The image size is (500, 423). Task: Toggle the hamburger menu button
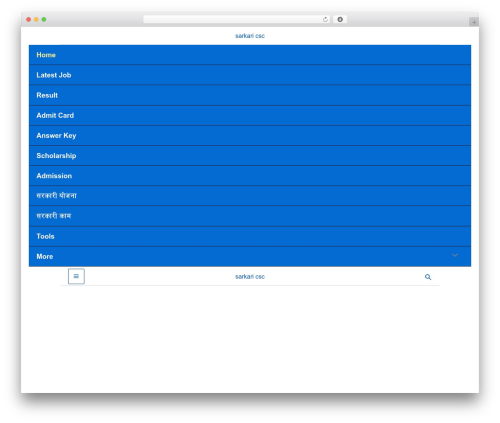click(76, 276)
